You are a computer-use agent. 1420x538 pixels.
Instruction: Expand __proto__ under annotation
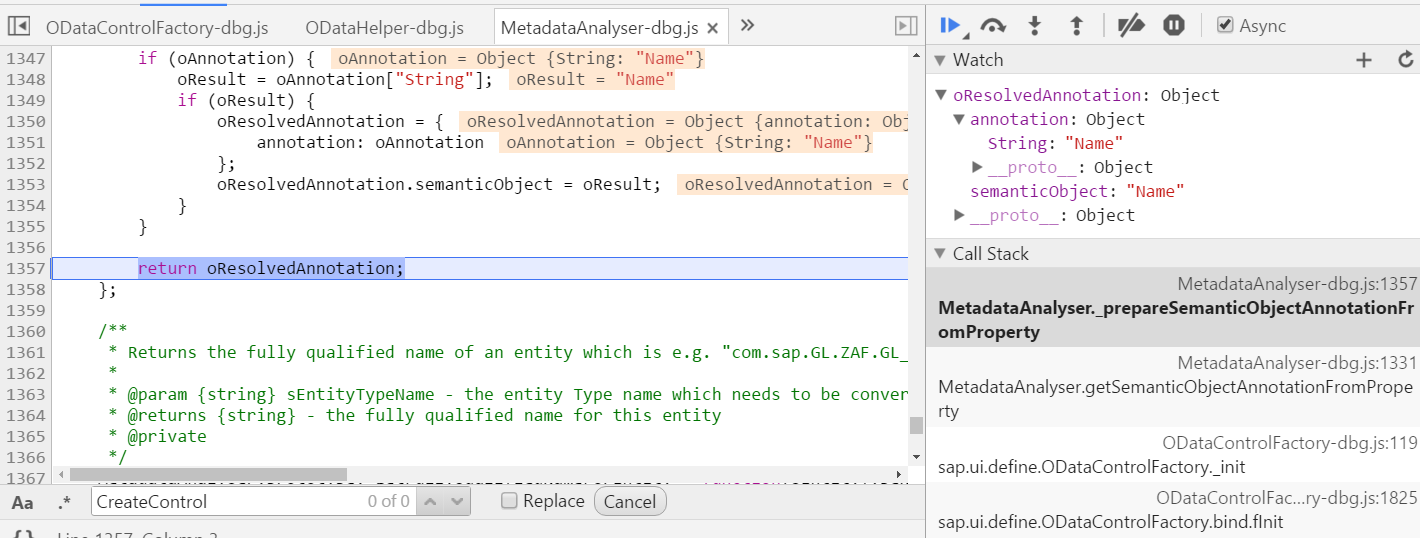tap(978, 167)
